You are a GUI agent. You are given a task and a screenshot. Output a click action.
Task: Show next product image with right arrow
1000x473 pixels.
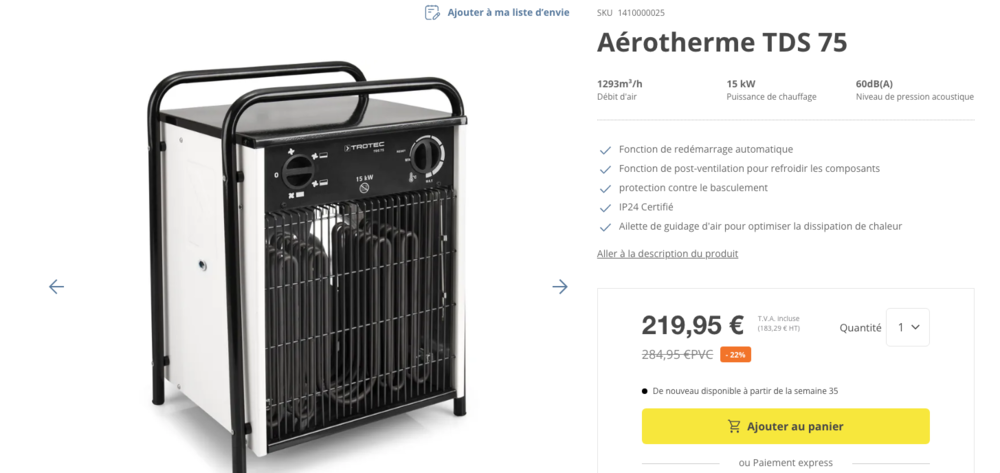560,287
